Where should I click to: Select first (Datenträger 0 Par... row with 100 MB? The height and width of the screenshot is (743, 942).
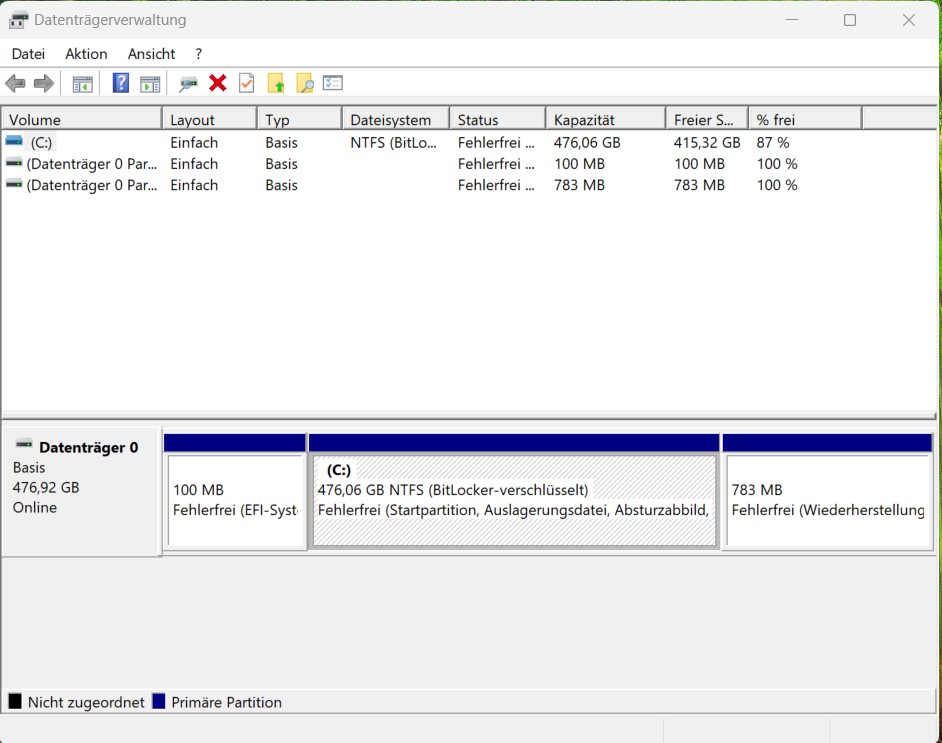pos(92,164)
